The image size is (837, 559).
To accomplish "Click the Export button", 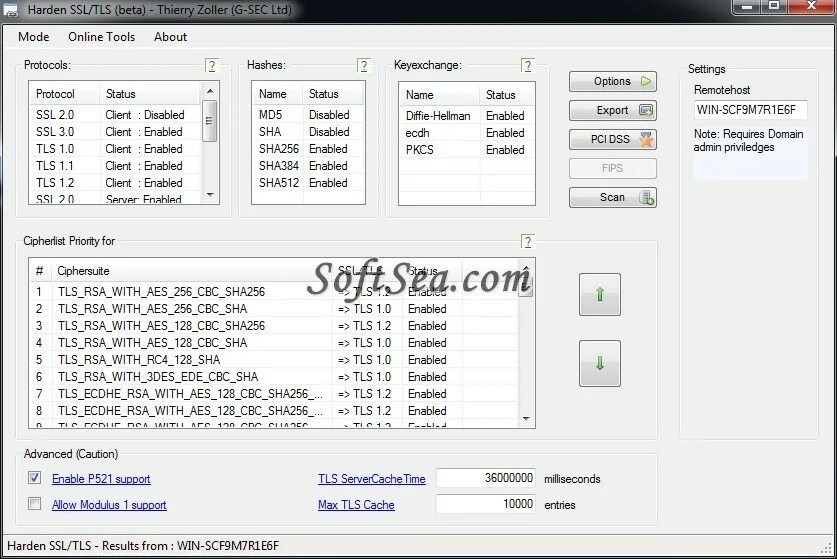I will [x=613, y=110].
